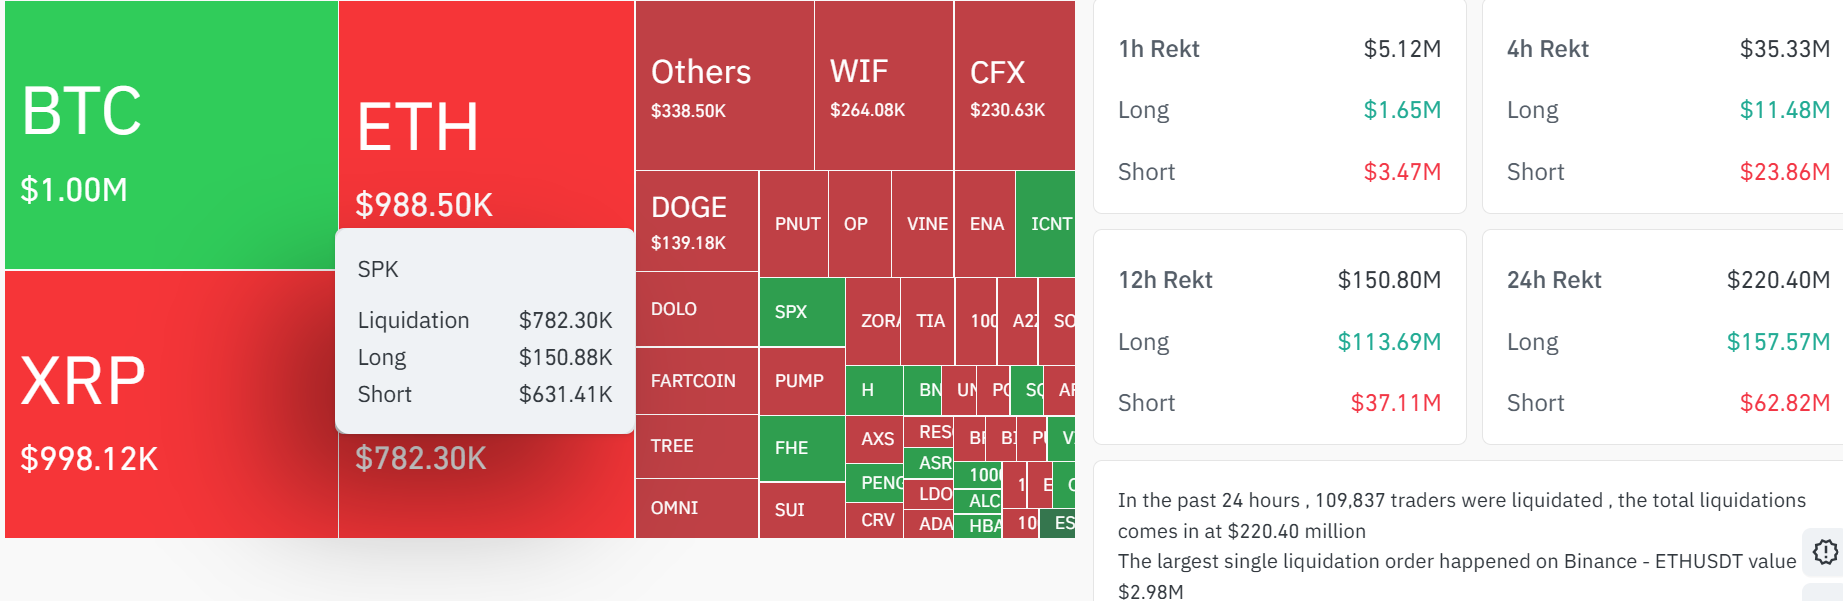Click the green ICNT tile
1843x601 pixels.
pos(1045,224)
